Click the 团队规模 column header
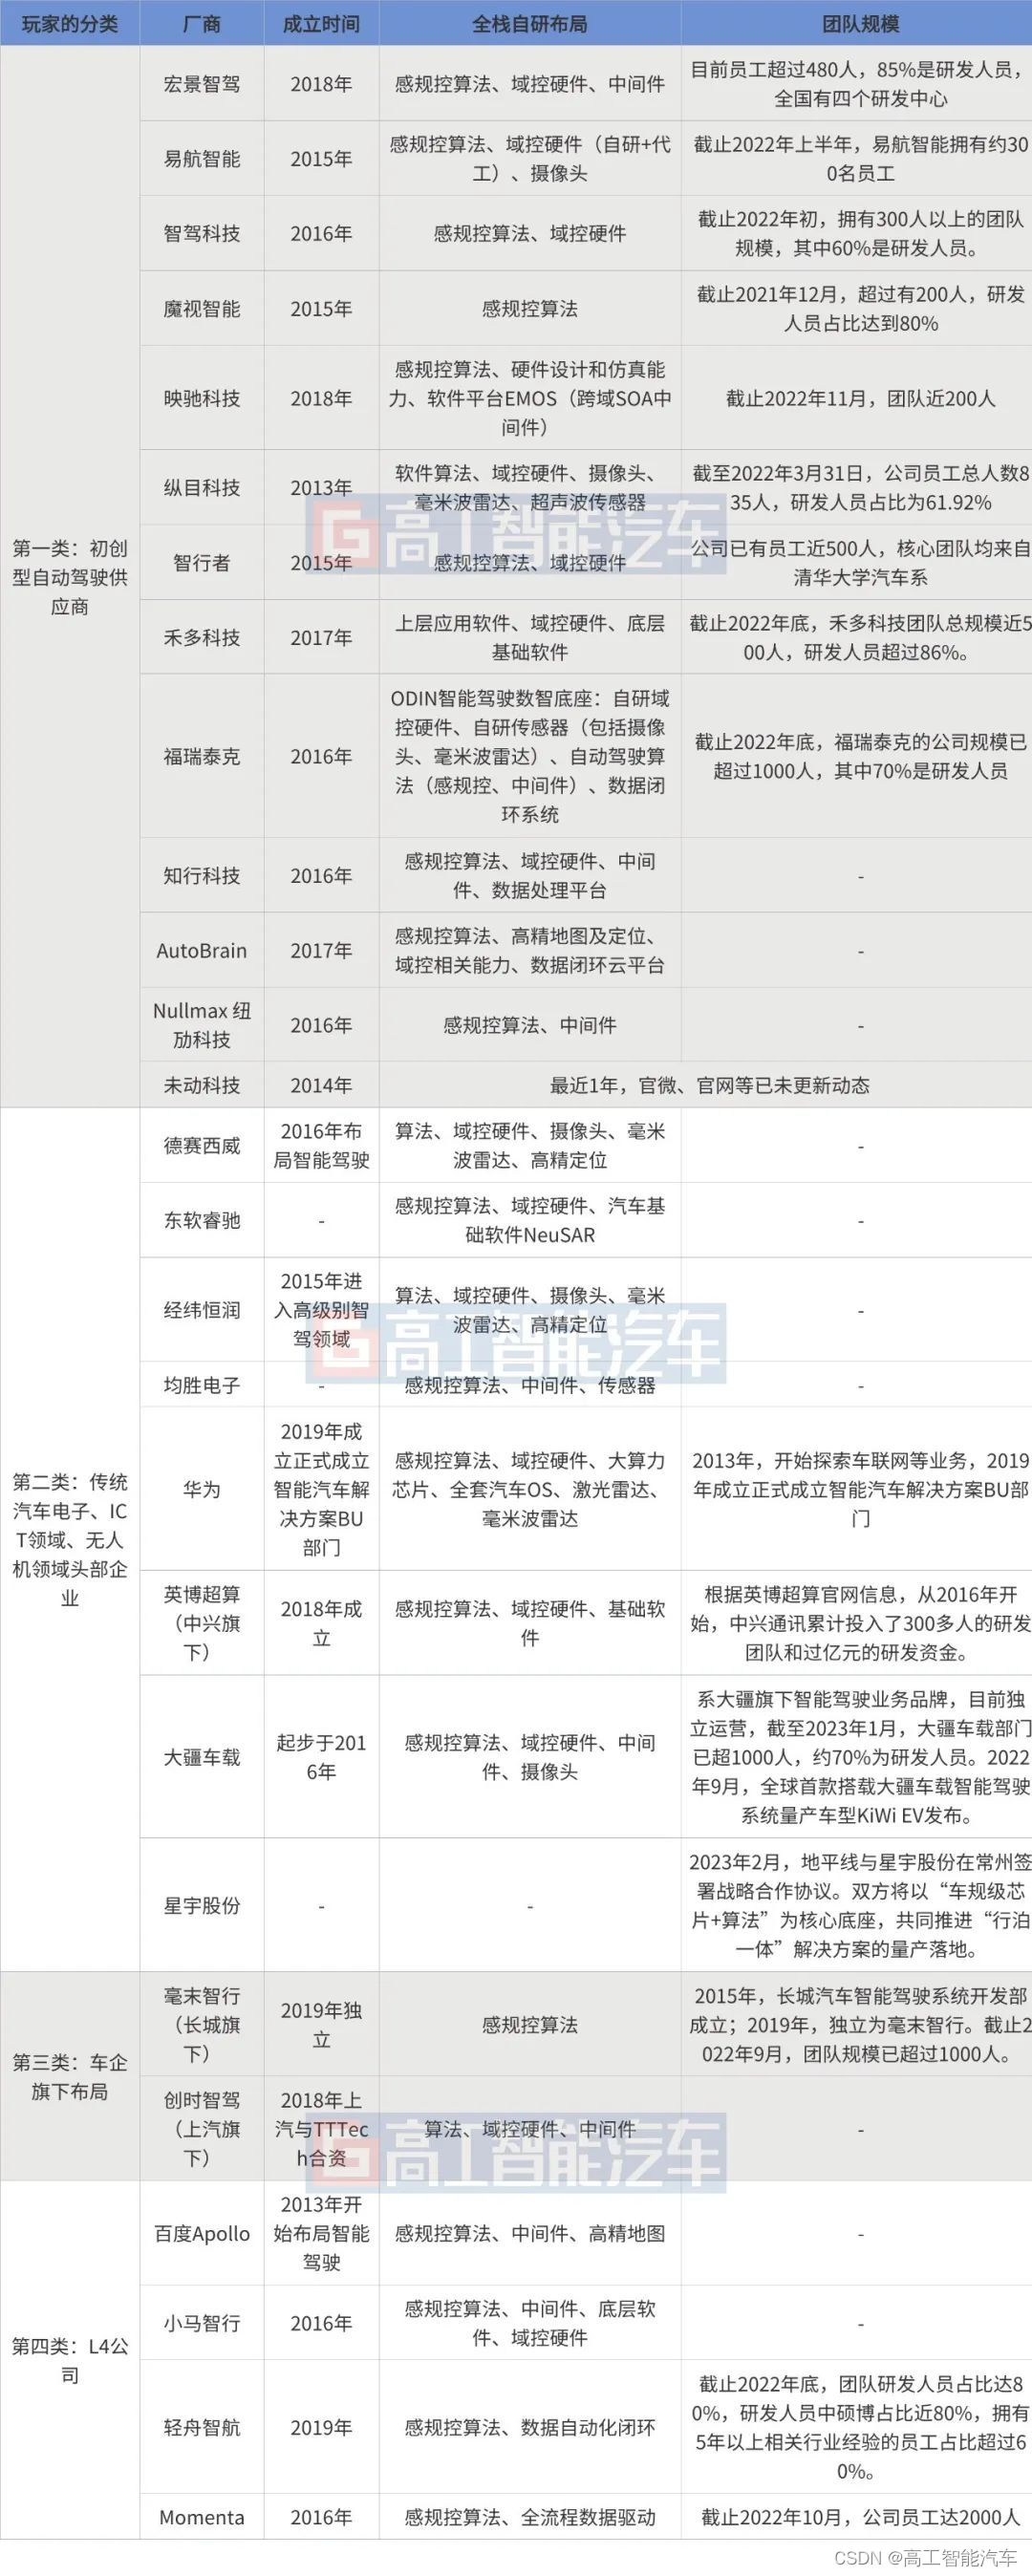The height and width of the screenshot is (2576, 1032). [x=857, y=23]
